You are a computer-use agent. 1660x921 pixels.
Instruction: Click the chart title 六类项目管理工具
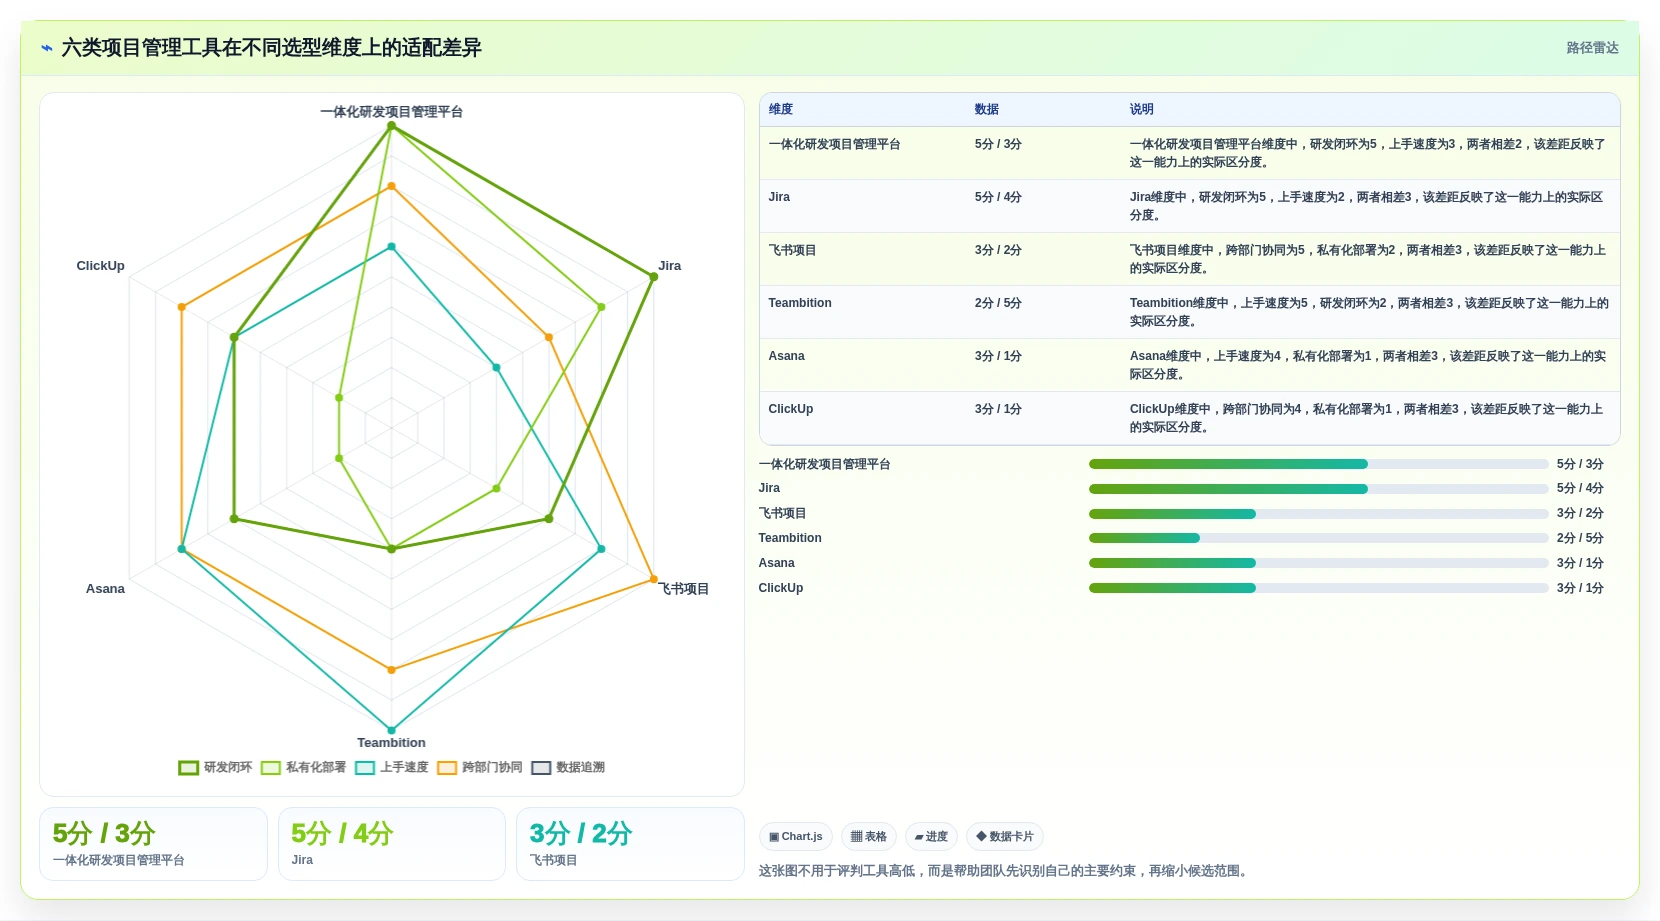[271, 48]
